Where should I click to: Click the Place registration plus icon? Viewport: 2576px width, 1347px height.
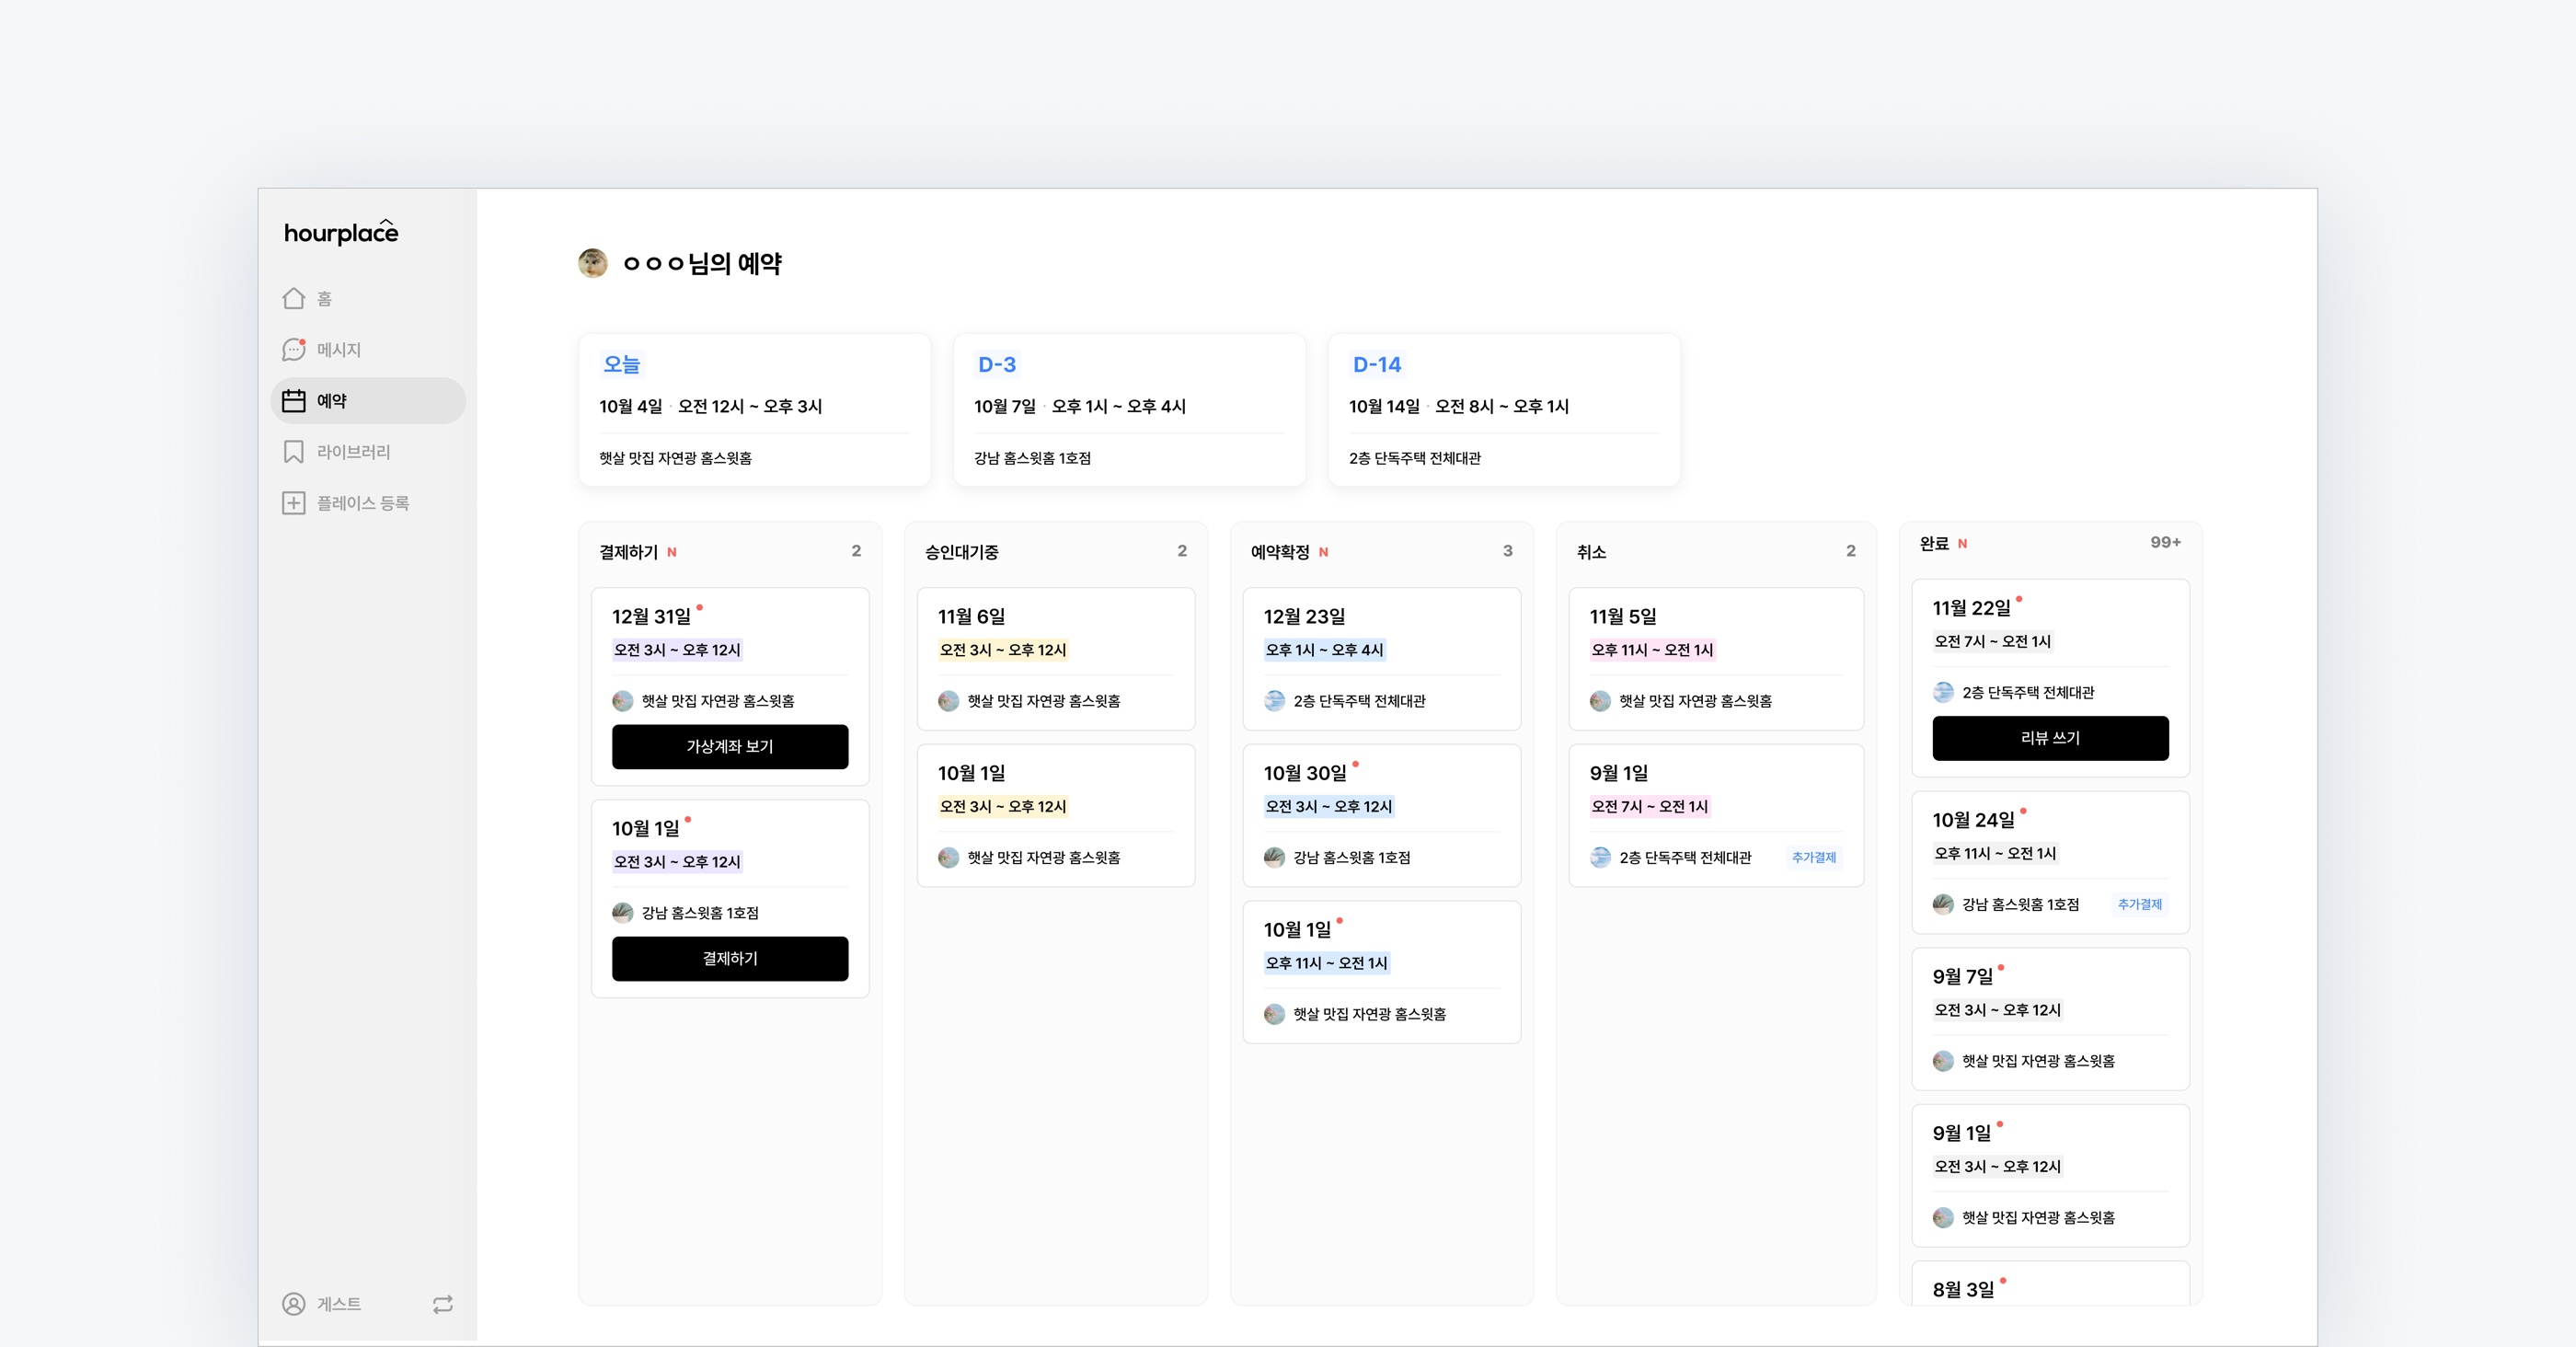(293, 502)
